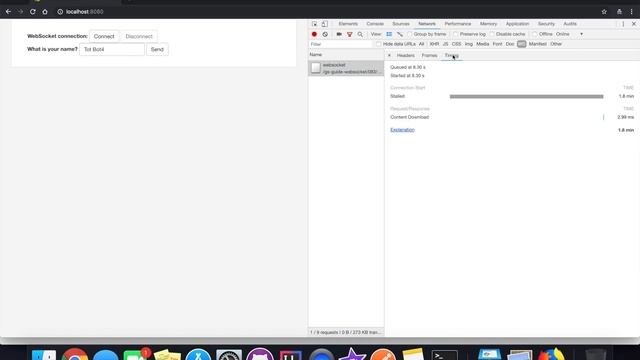Reload the localhost page
The width and height of the screenshot is (640, 360).
click(33, 12)
